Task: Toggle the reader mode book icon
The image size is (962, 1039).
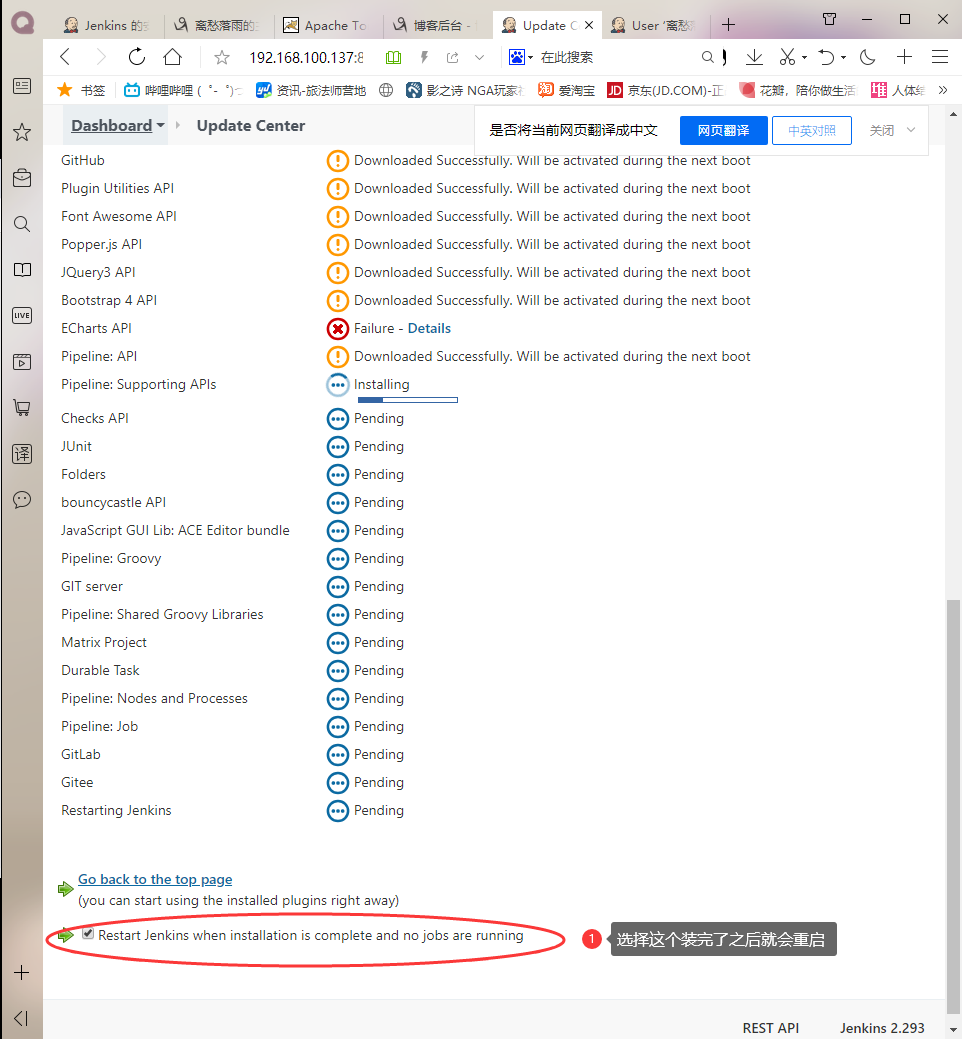Action: [x=394, y=58]
